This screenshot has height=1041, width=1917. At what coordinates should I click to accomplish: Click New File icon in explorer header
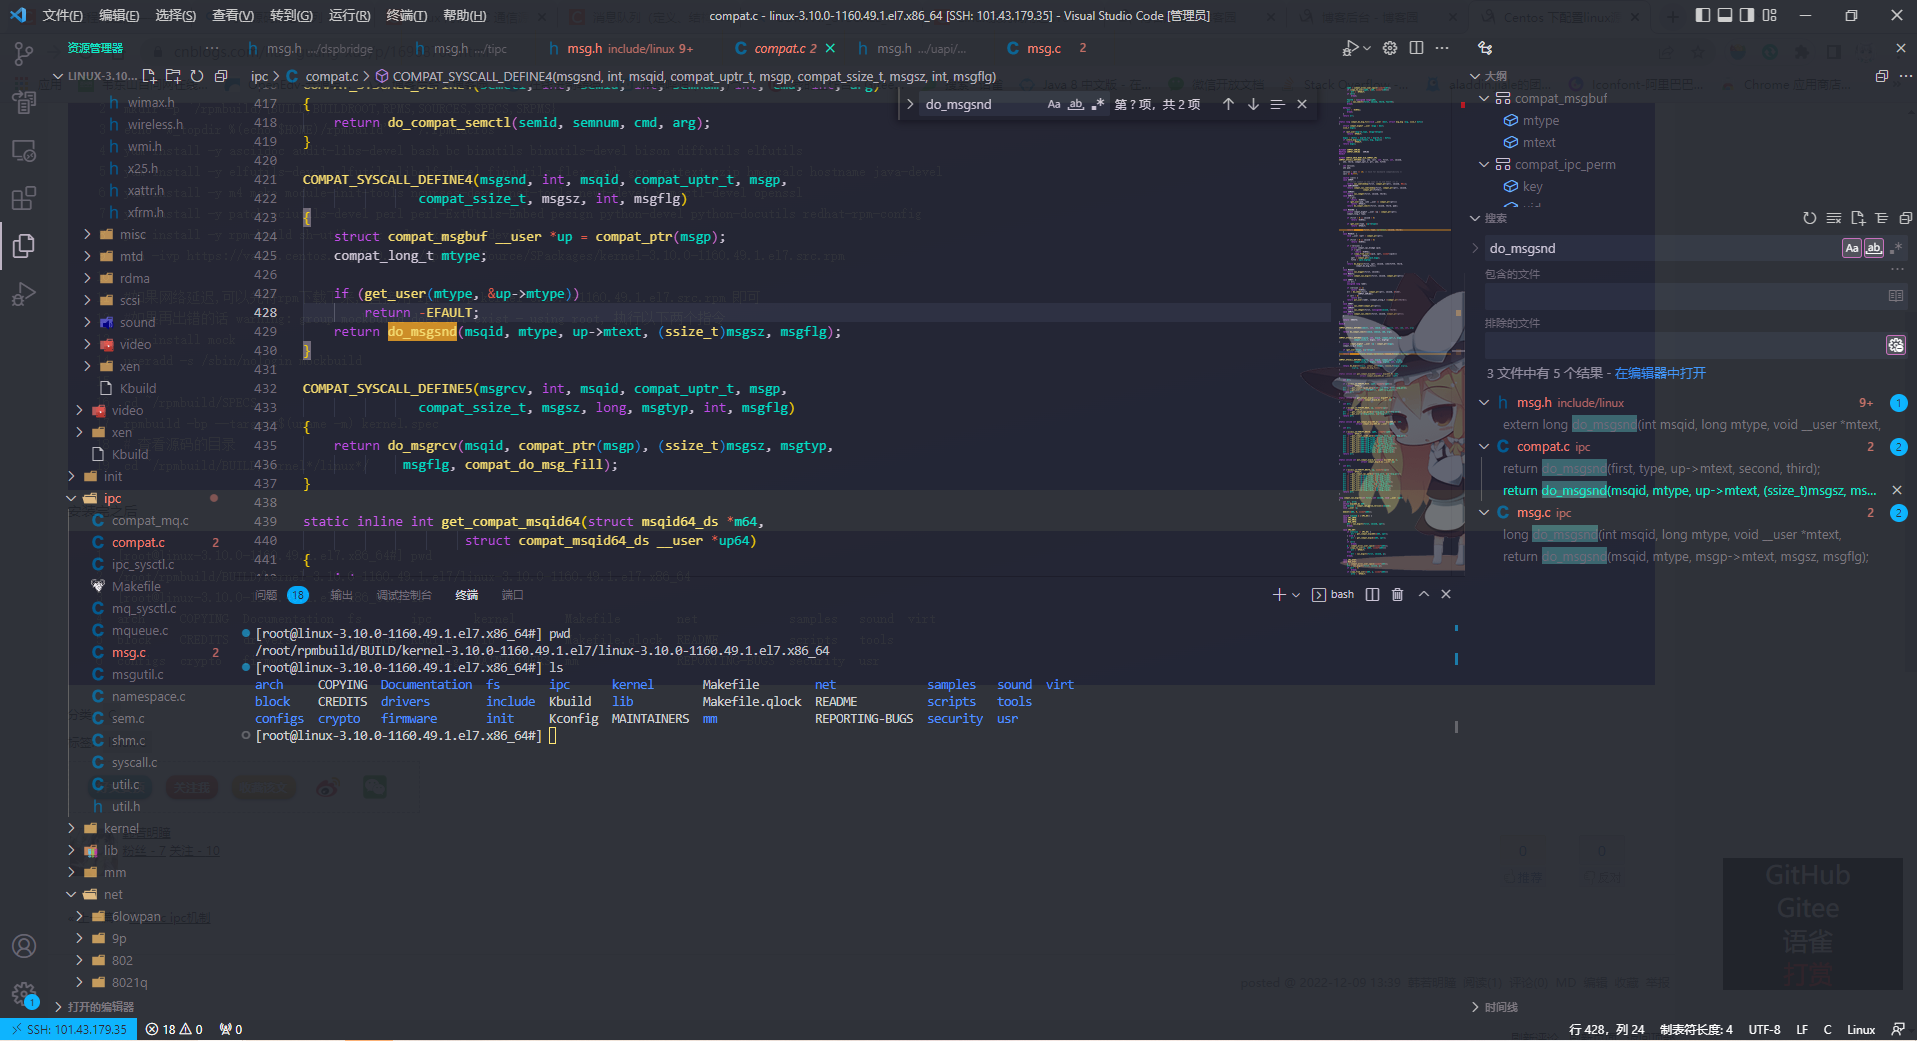149,76
